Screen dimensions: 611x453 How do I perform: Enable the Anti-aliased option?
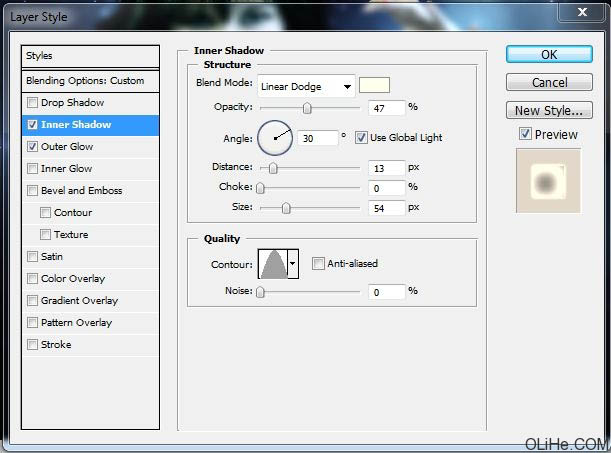(318, 264)
